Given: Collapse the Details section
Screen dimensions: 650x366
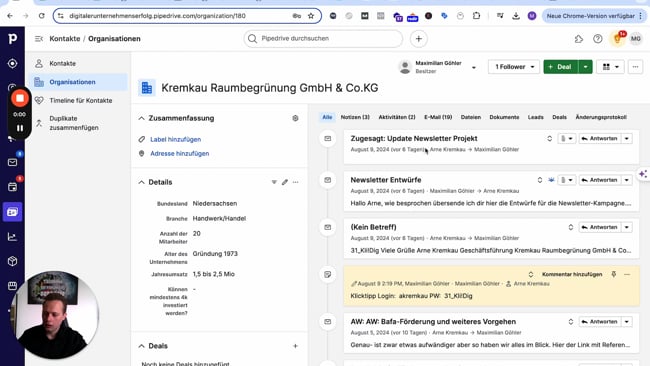Looking at the screenshot, I should point(141,182).
